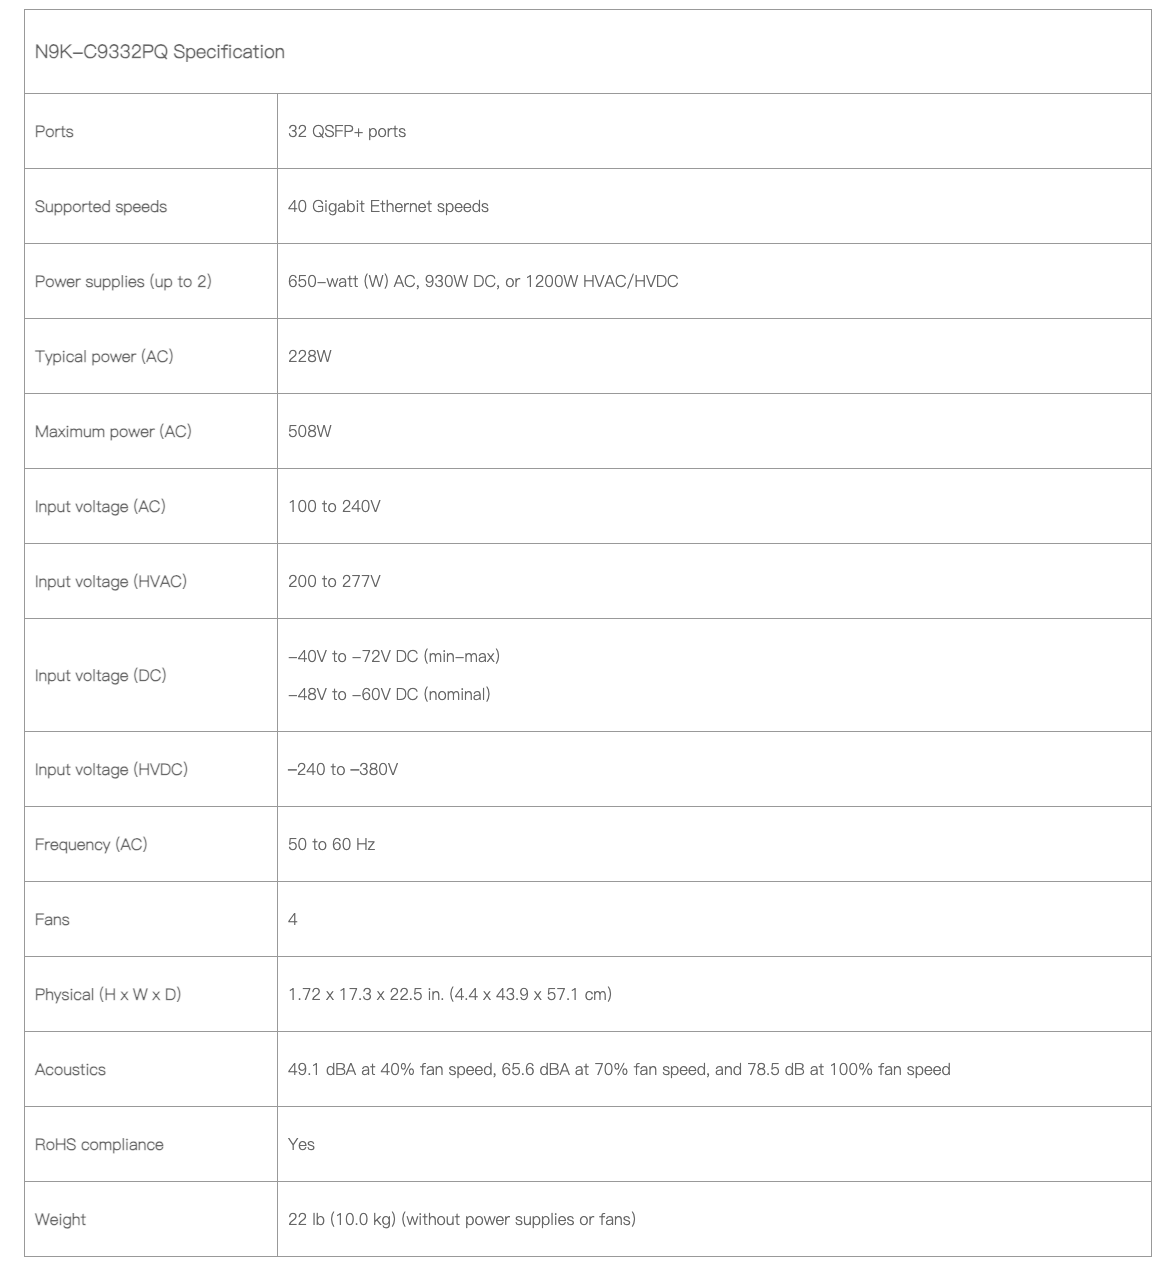This screenshot has height=1280, width=1175.
Task: Click the N9K-C9332PQ Specification table header
Action: tap(160, 52)
